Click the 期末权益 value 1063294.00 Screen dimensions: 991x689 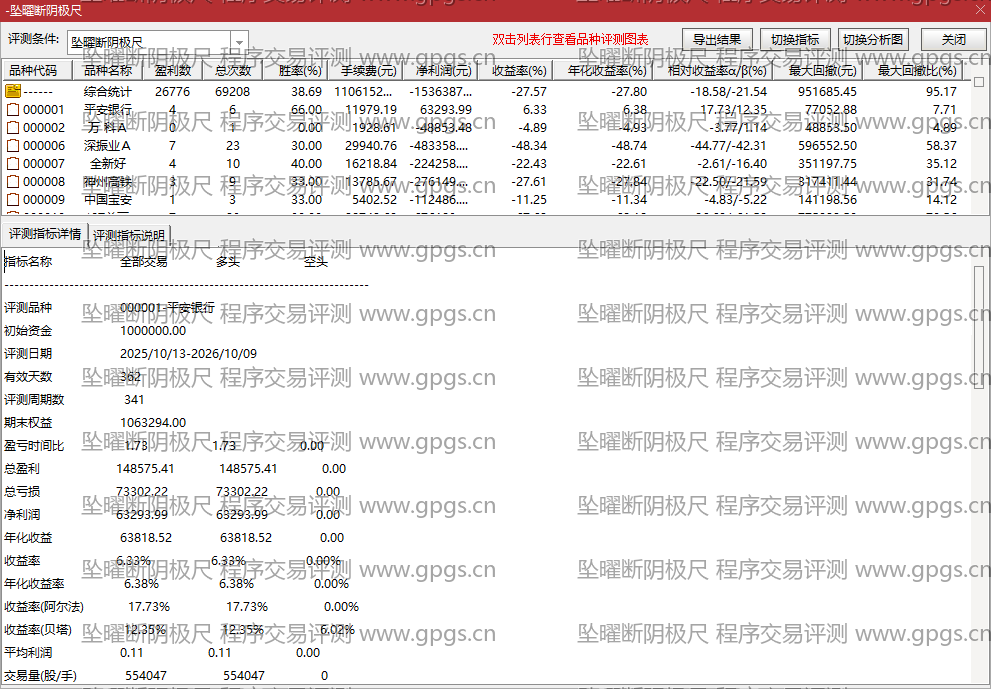pyautogui.click(x=153, y=423)
